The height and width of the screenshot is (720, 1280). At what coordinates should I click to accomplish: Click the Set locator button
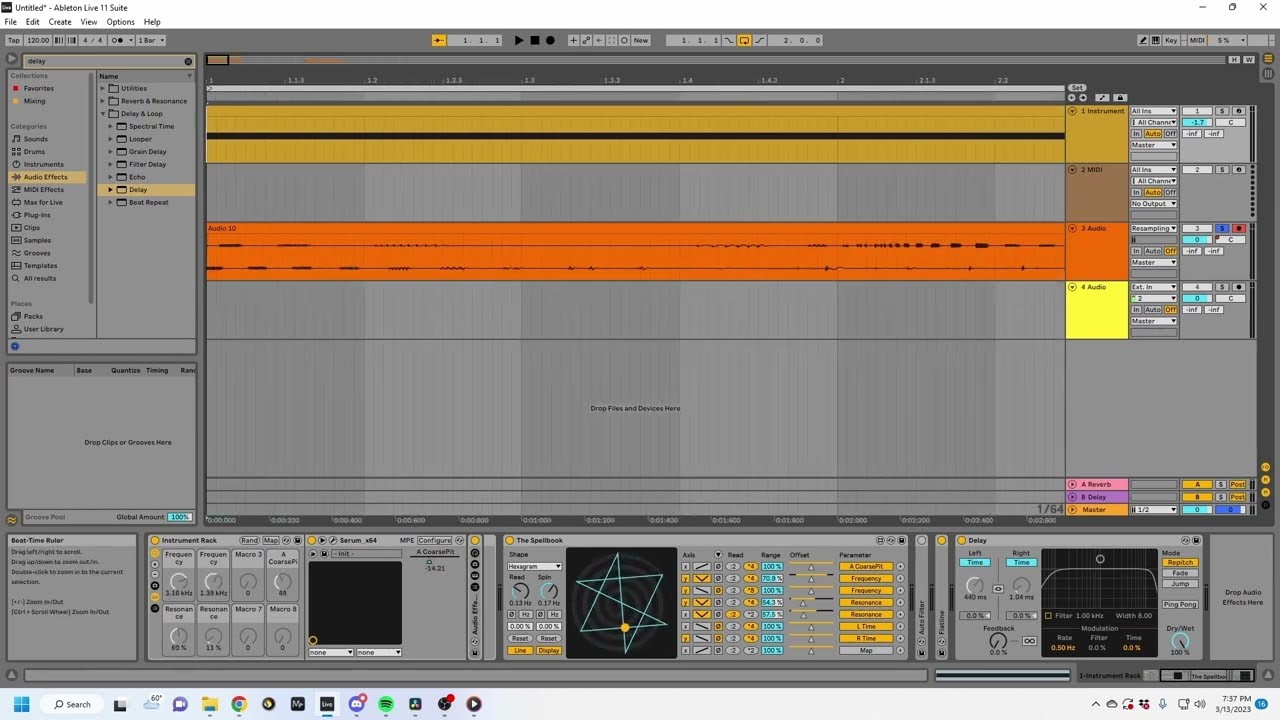(x=1077, y=88)
